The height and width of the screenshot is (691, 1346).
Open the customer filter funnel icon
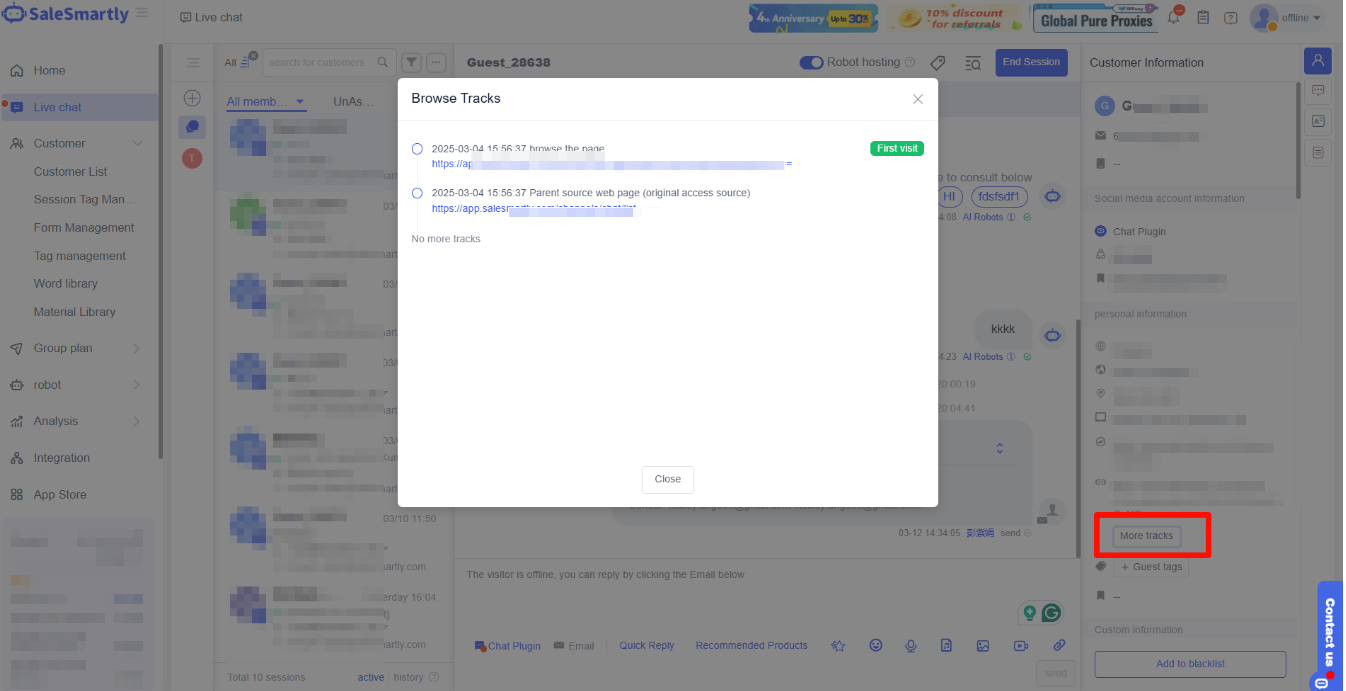tap(411, 62)
